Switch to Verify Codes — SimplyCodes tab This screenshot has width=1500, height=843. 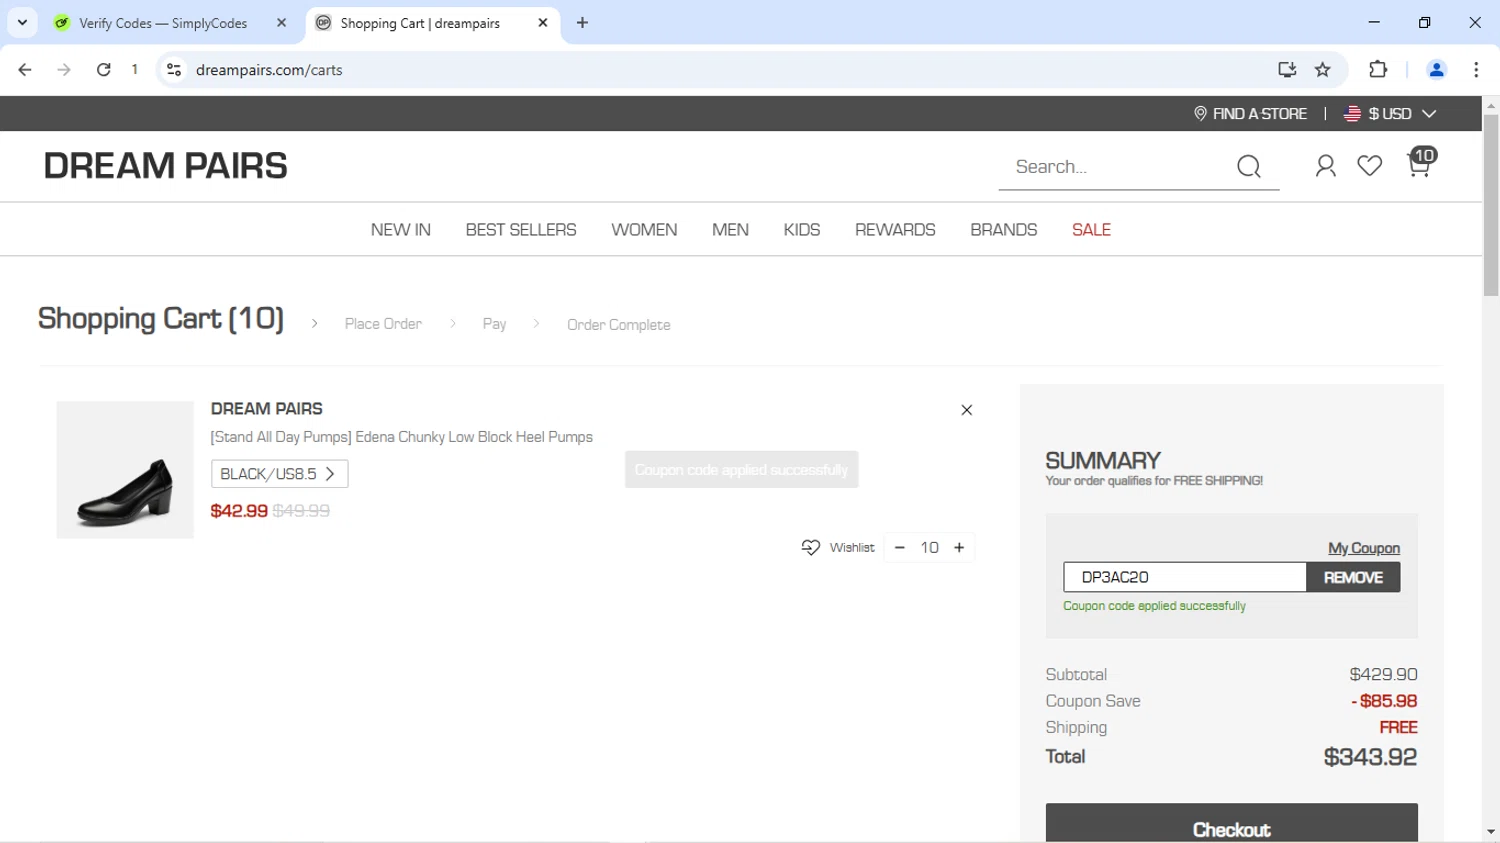[x=163, y=23]
